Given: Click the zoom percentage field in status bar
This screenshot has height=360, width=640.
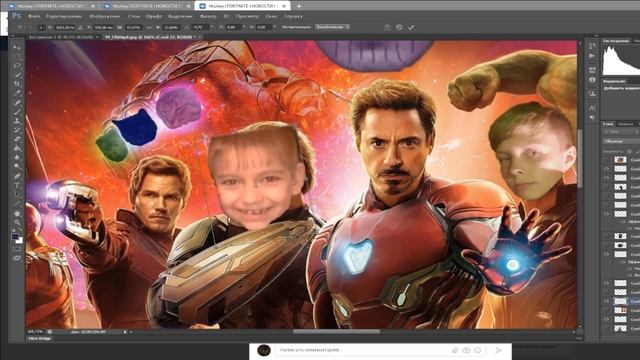Looking at the screenshot, I should [36, 332].
